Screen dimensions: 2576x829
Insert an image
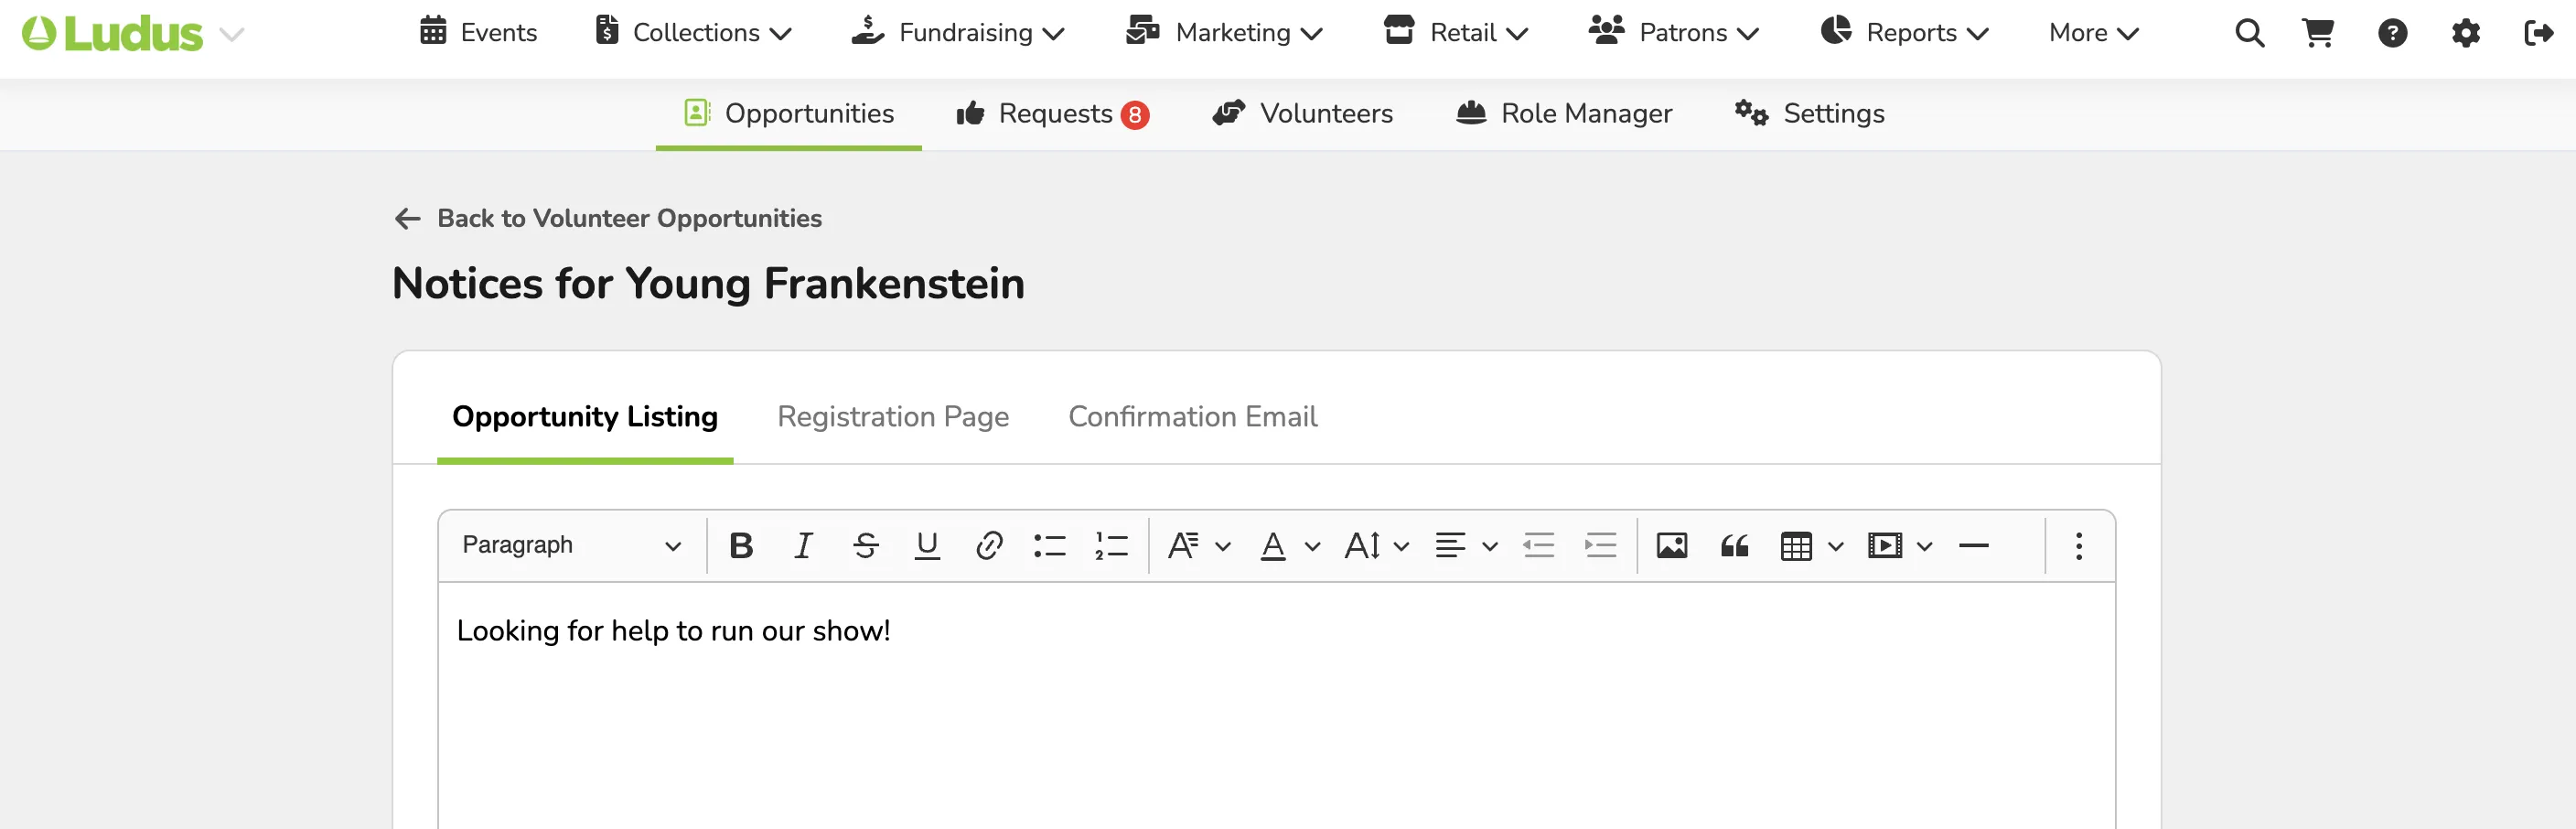tap(1672, 546)
